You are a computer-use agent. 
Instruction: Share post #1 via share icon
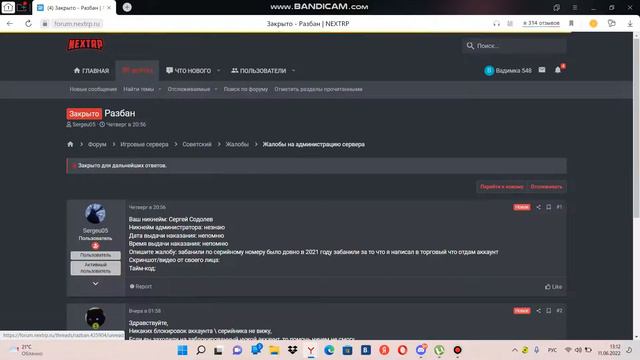538,207
